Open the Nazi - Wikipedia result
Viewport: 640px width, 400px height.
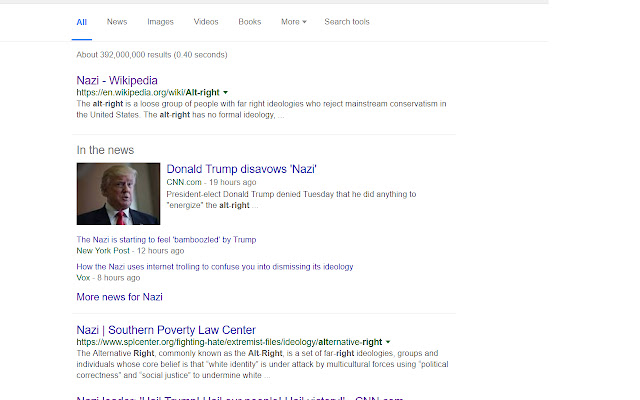[x=117, y=80]
